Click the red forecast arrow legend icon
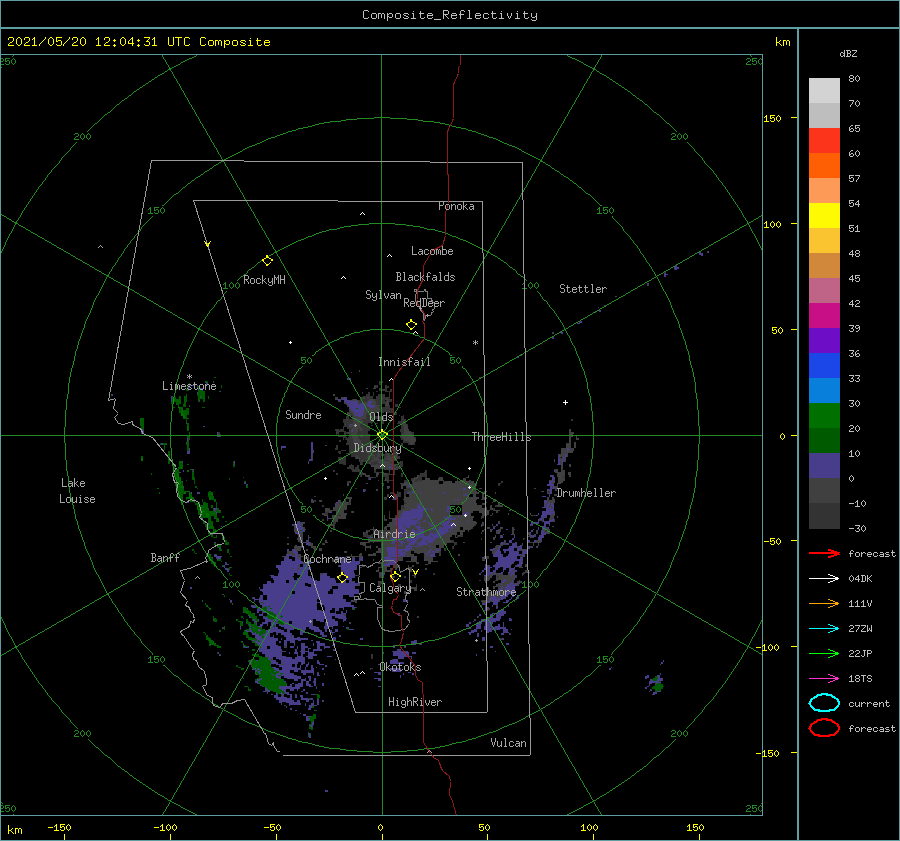The width and height of the screenshot is (900, 841). (824, 553)
